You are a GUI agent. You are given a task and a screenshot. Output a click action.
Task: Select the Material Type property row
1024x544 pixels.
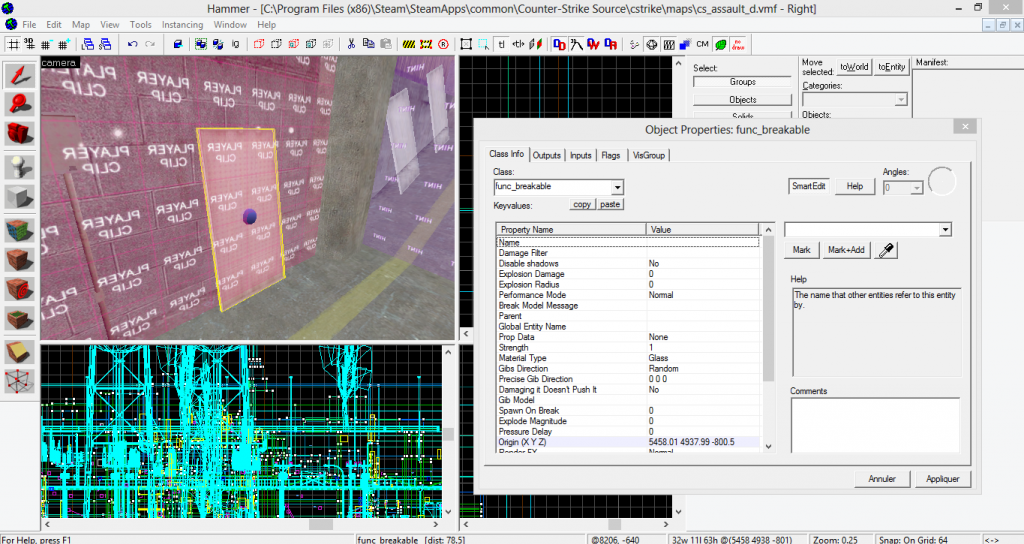pos(628,358)
